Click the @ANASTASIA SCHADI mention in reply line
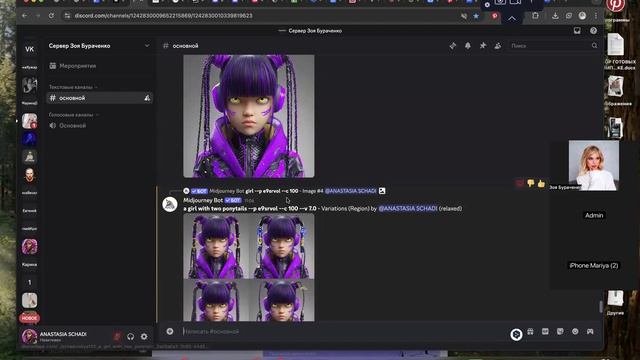This screenshot has height=360, width=640. tap(350, 191)
